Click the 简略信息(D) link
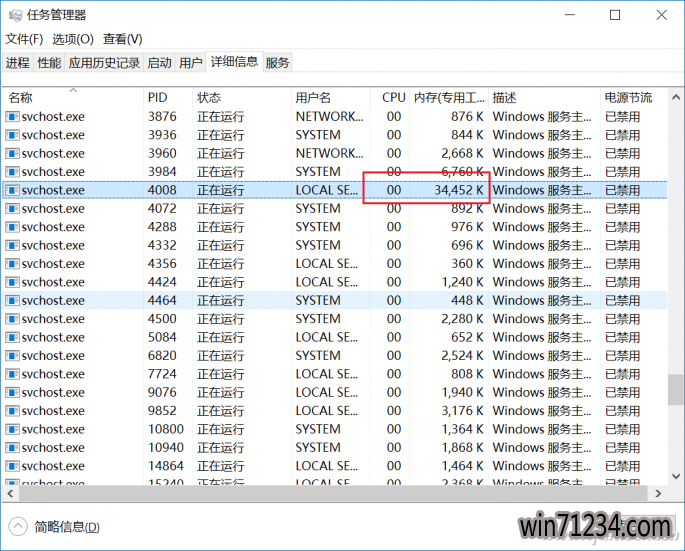Viewport: 685px width, 551px height. tap(67, 527)
